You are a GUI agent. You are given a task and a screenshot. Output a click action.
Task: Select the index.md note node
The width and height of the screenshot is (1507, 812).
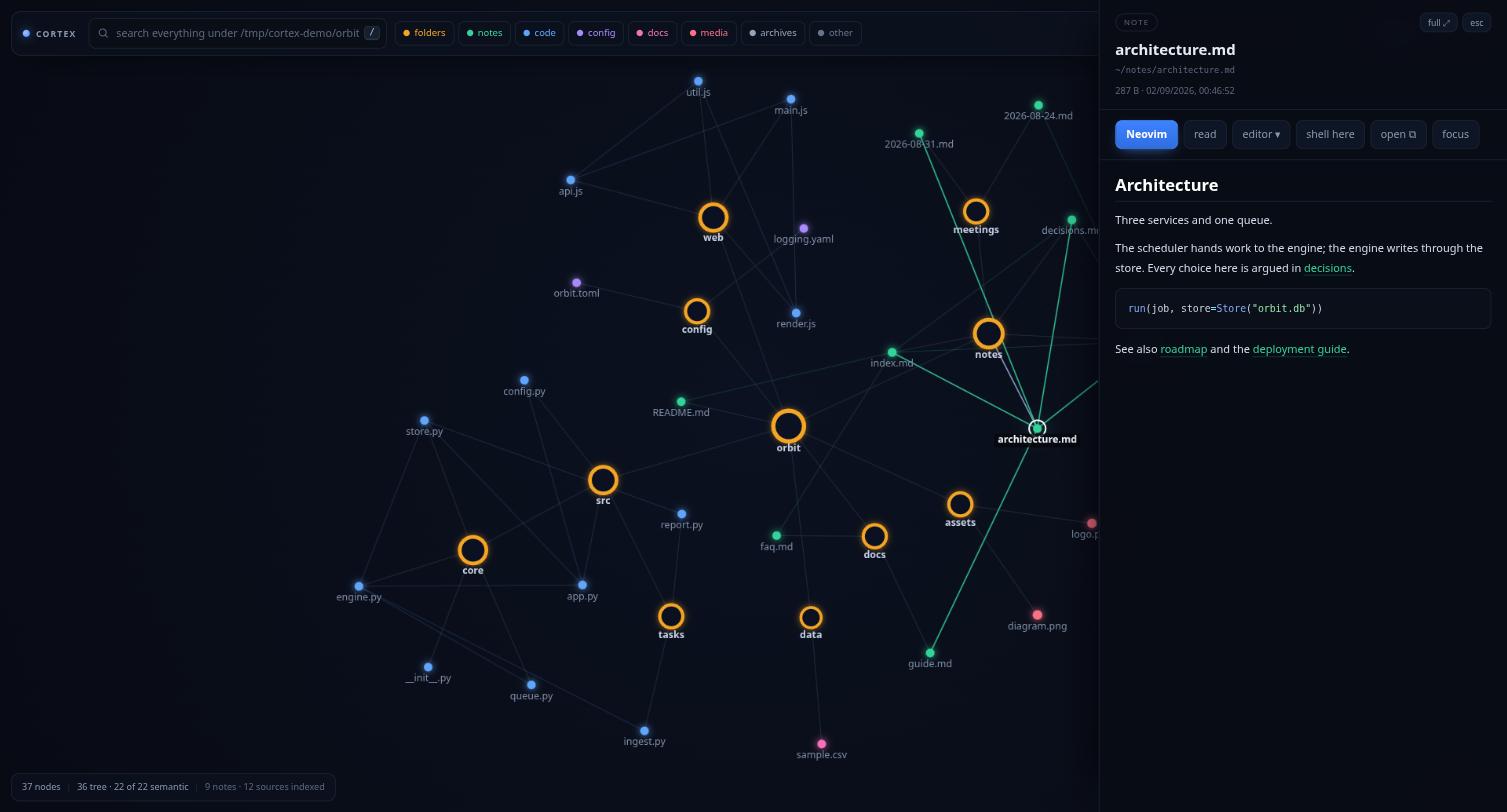pos(892,353)
